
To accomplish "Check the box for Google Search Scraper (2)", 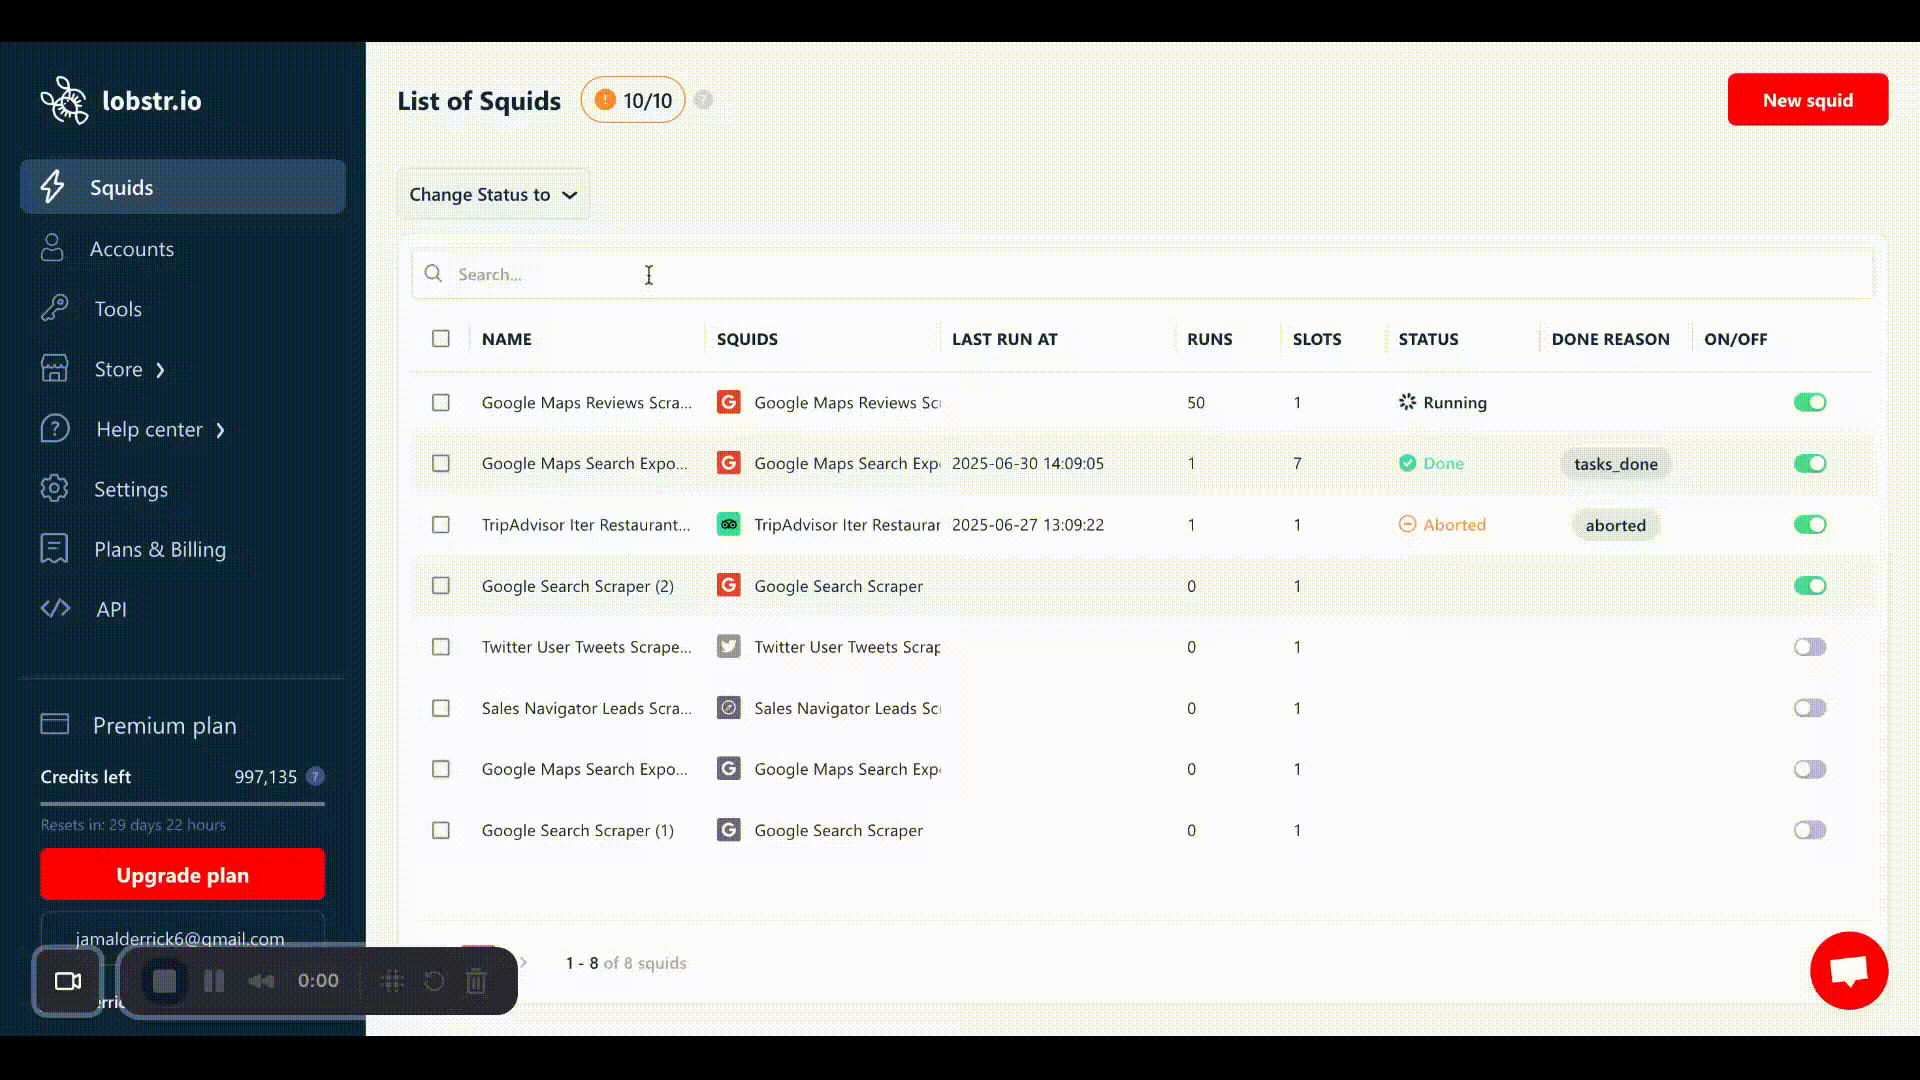I will click(441, 586).
